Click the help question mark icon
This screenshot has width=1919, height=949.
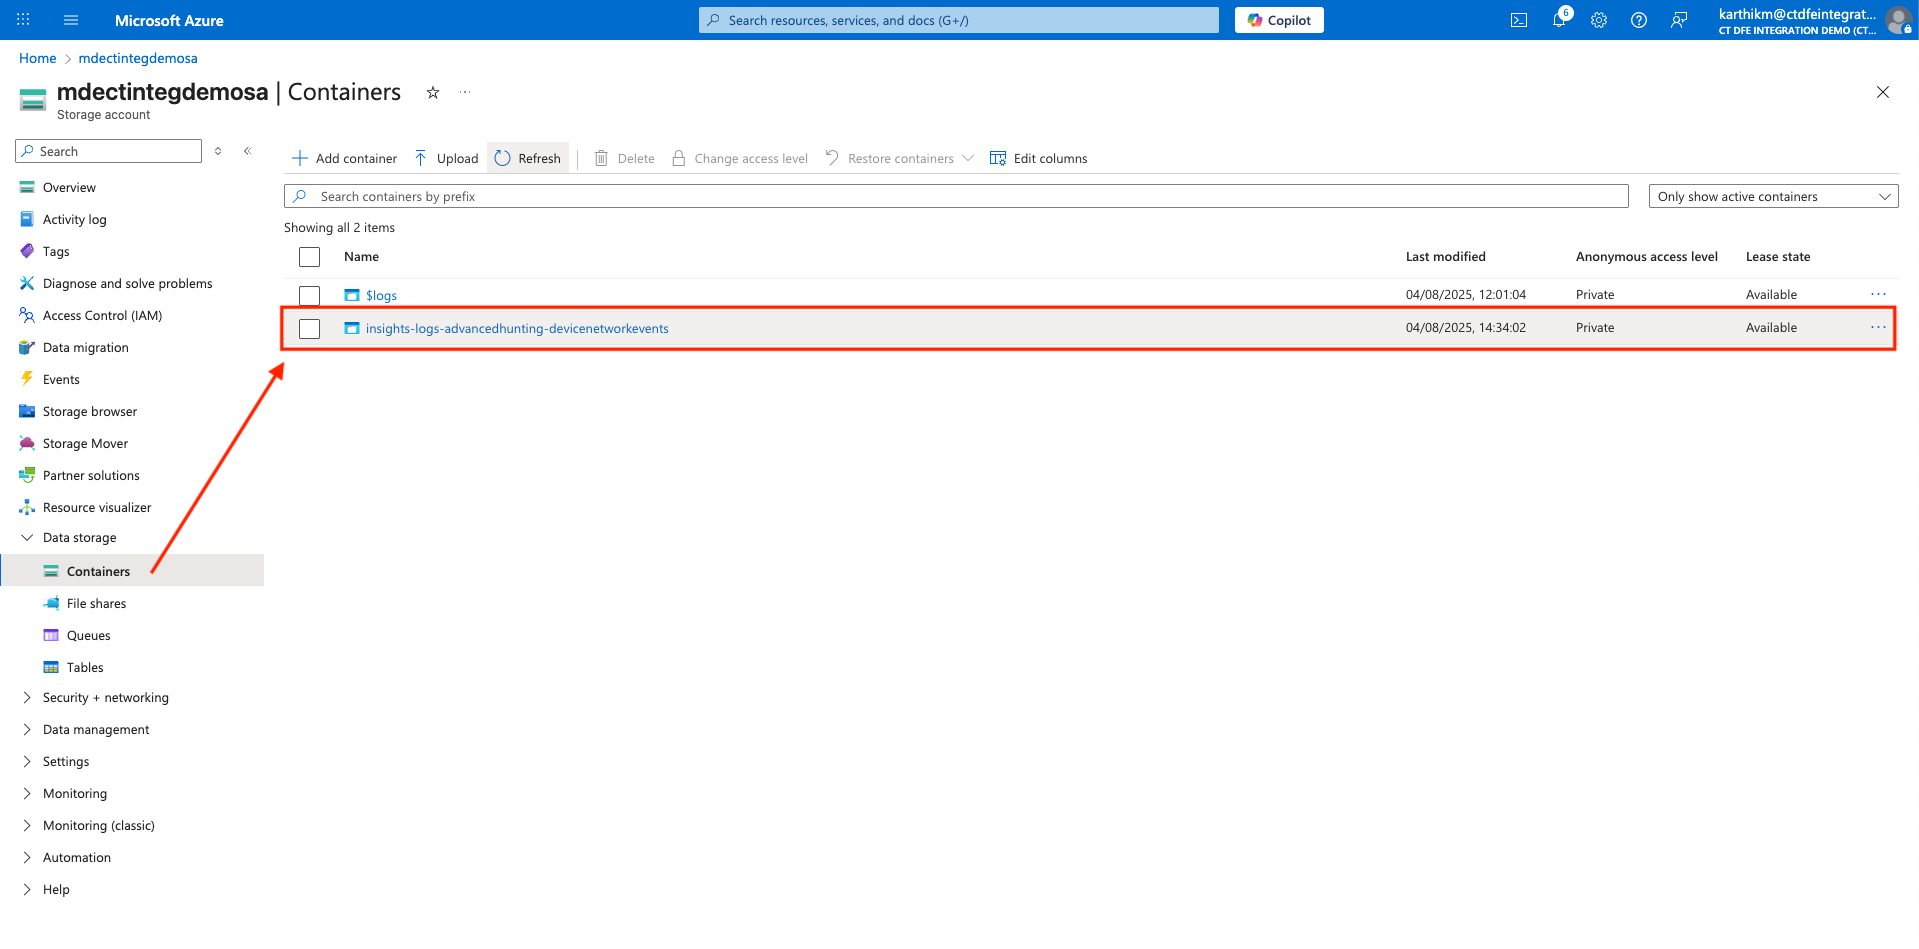[1638, 20]
